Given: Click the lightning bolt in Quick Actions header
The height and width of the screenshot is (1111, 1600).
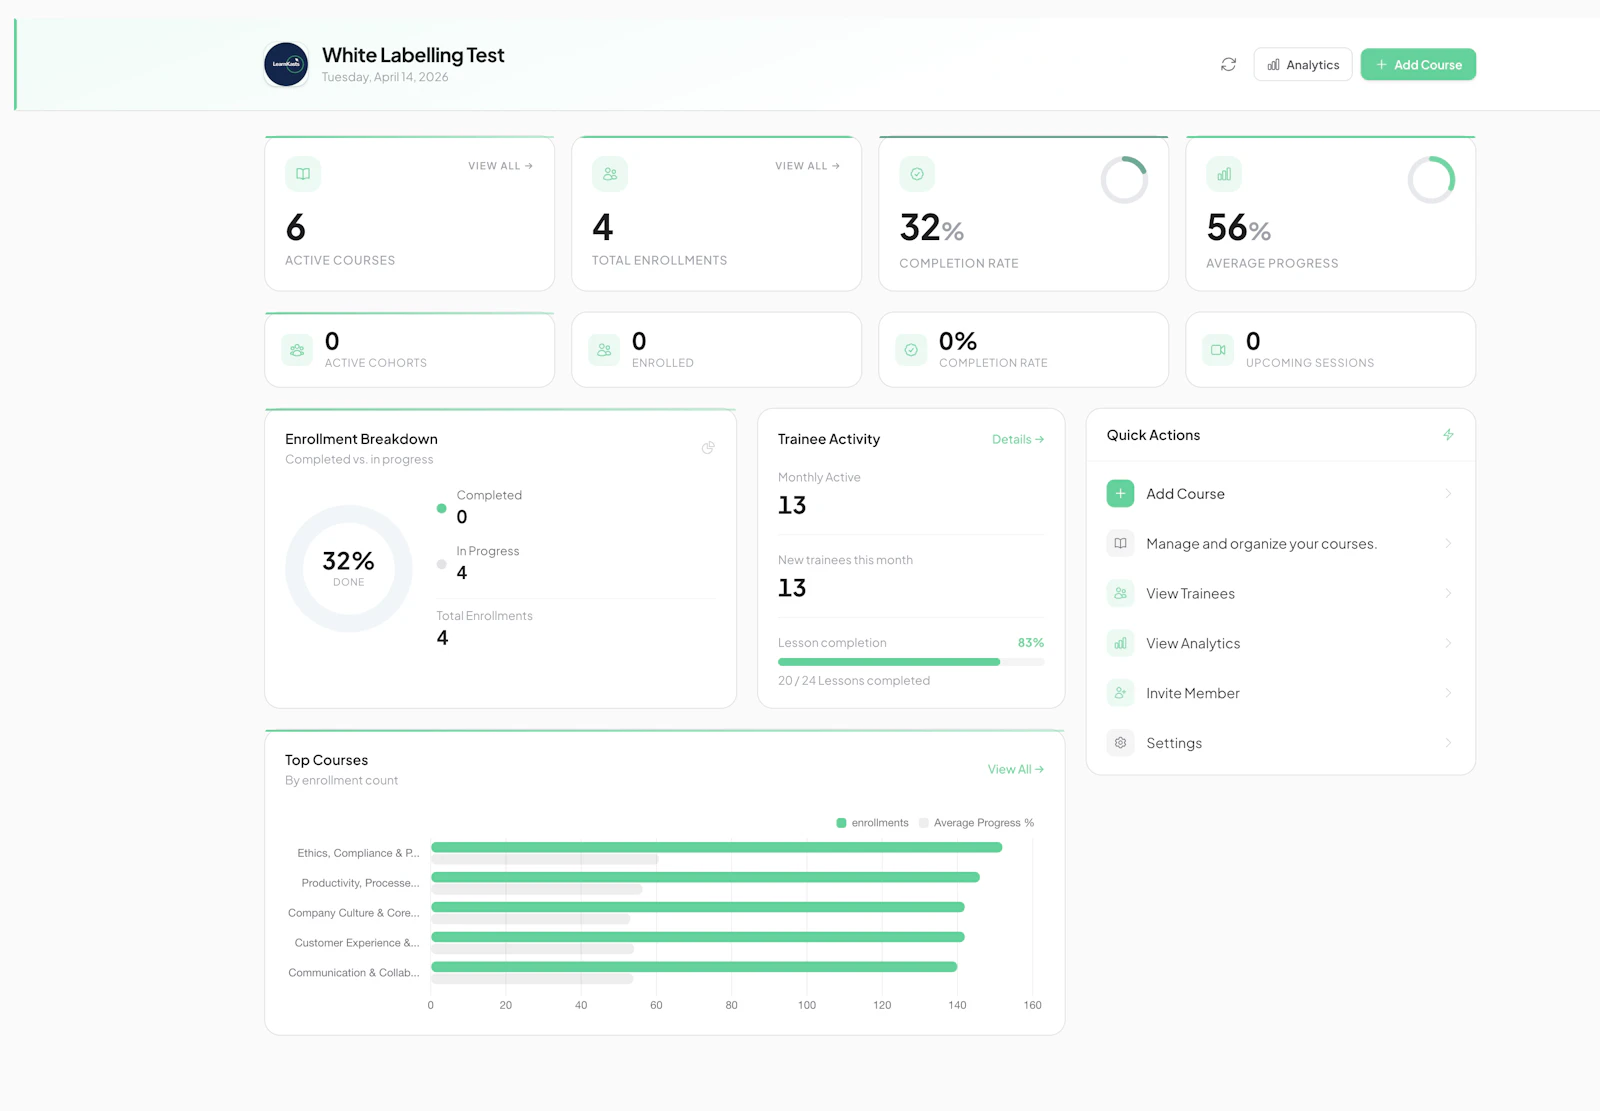Looking at the screenshot, I should click(1448, 435).
